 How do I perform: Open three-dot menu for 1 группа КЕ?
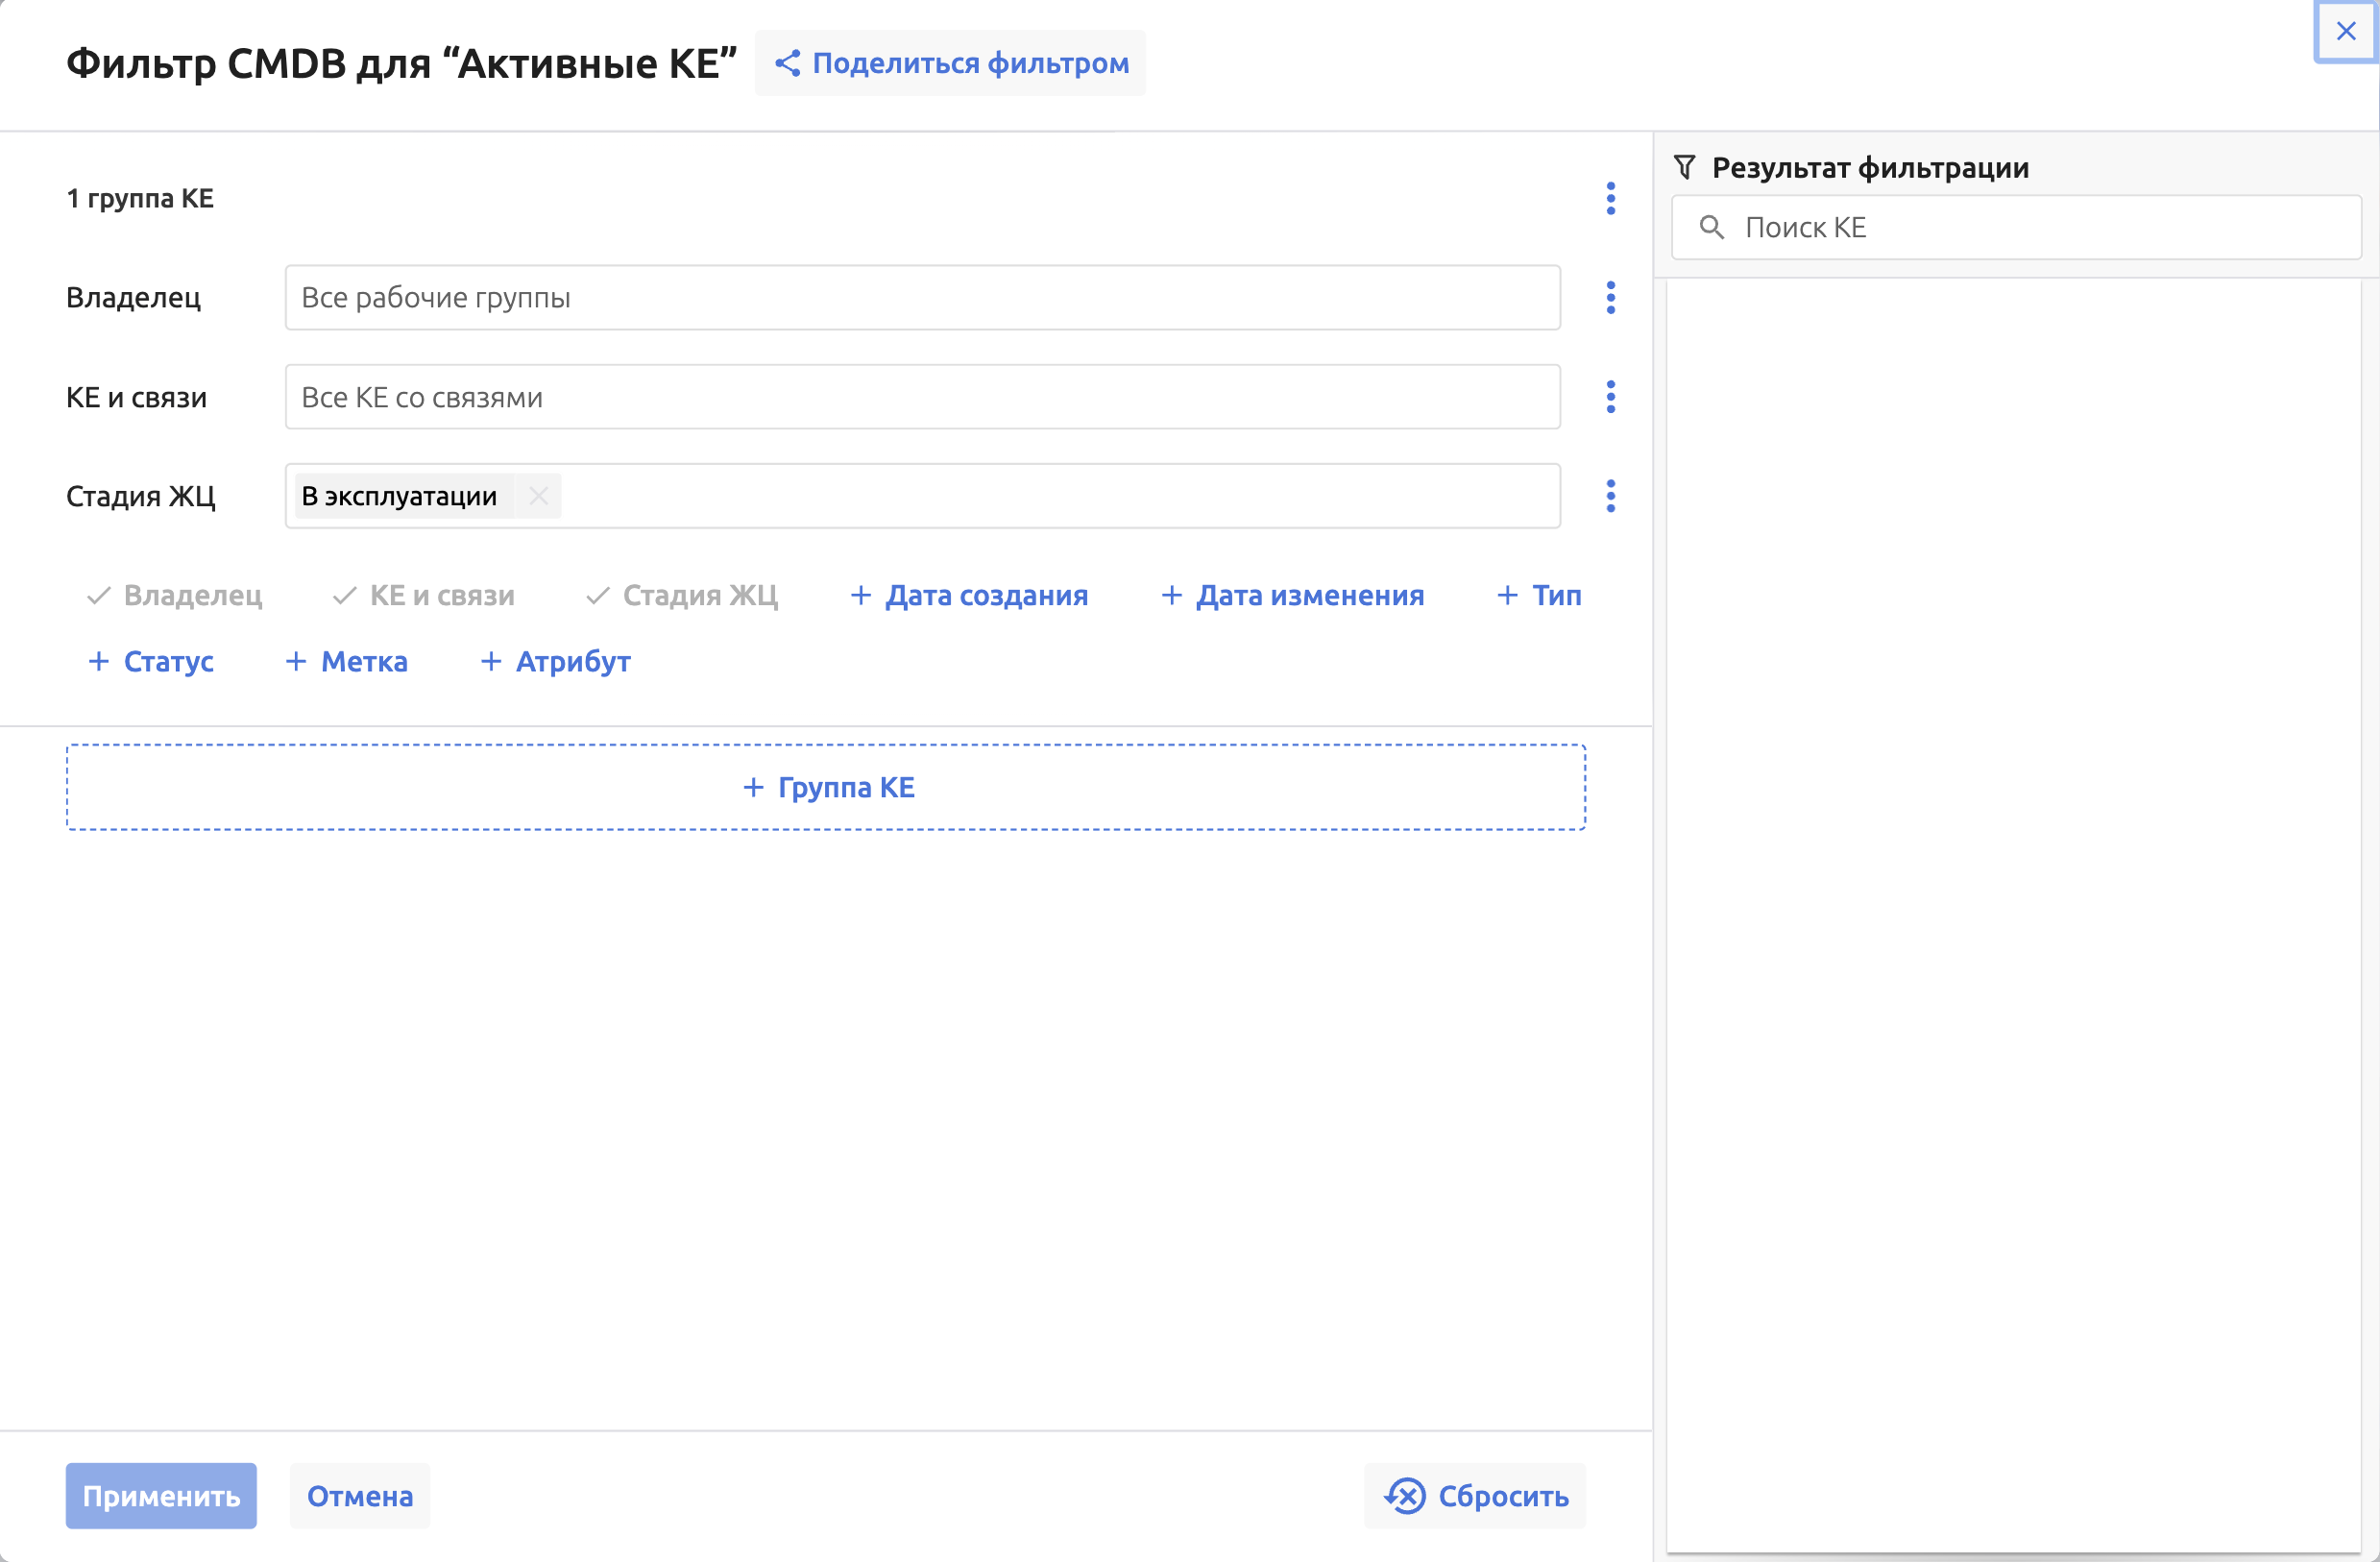pyautogui.click(x=1610, y=198)
